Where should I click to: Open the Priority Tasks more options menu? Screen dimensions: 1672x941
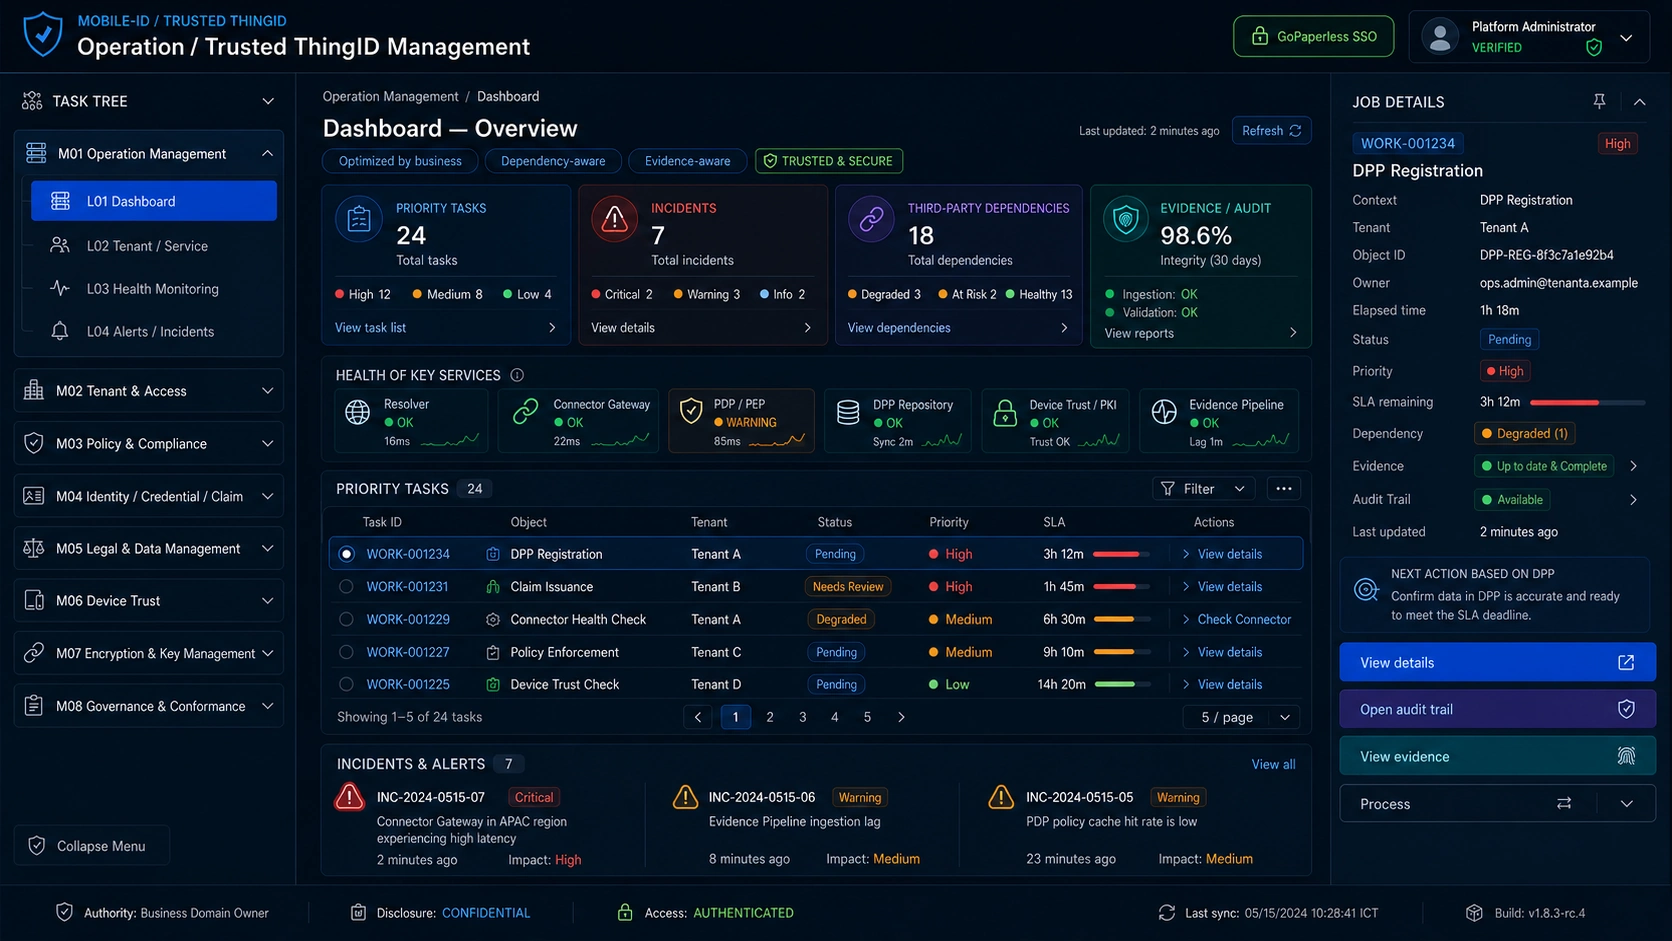coord(1284,488)
